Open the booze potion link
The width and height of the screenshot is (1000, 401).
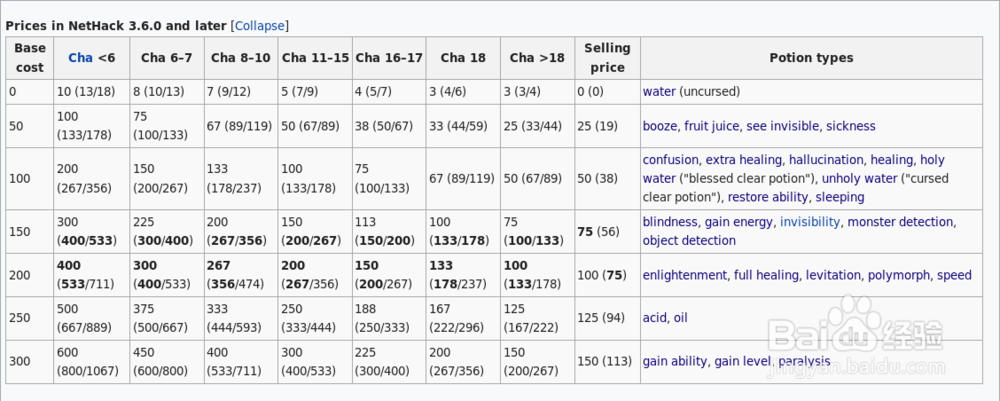pyautogui.click(x=659, y=126)
